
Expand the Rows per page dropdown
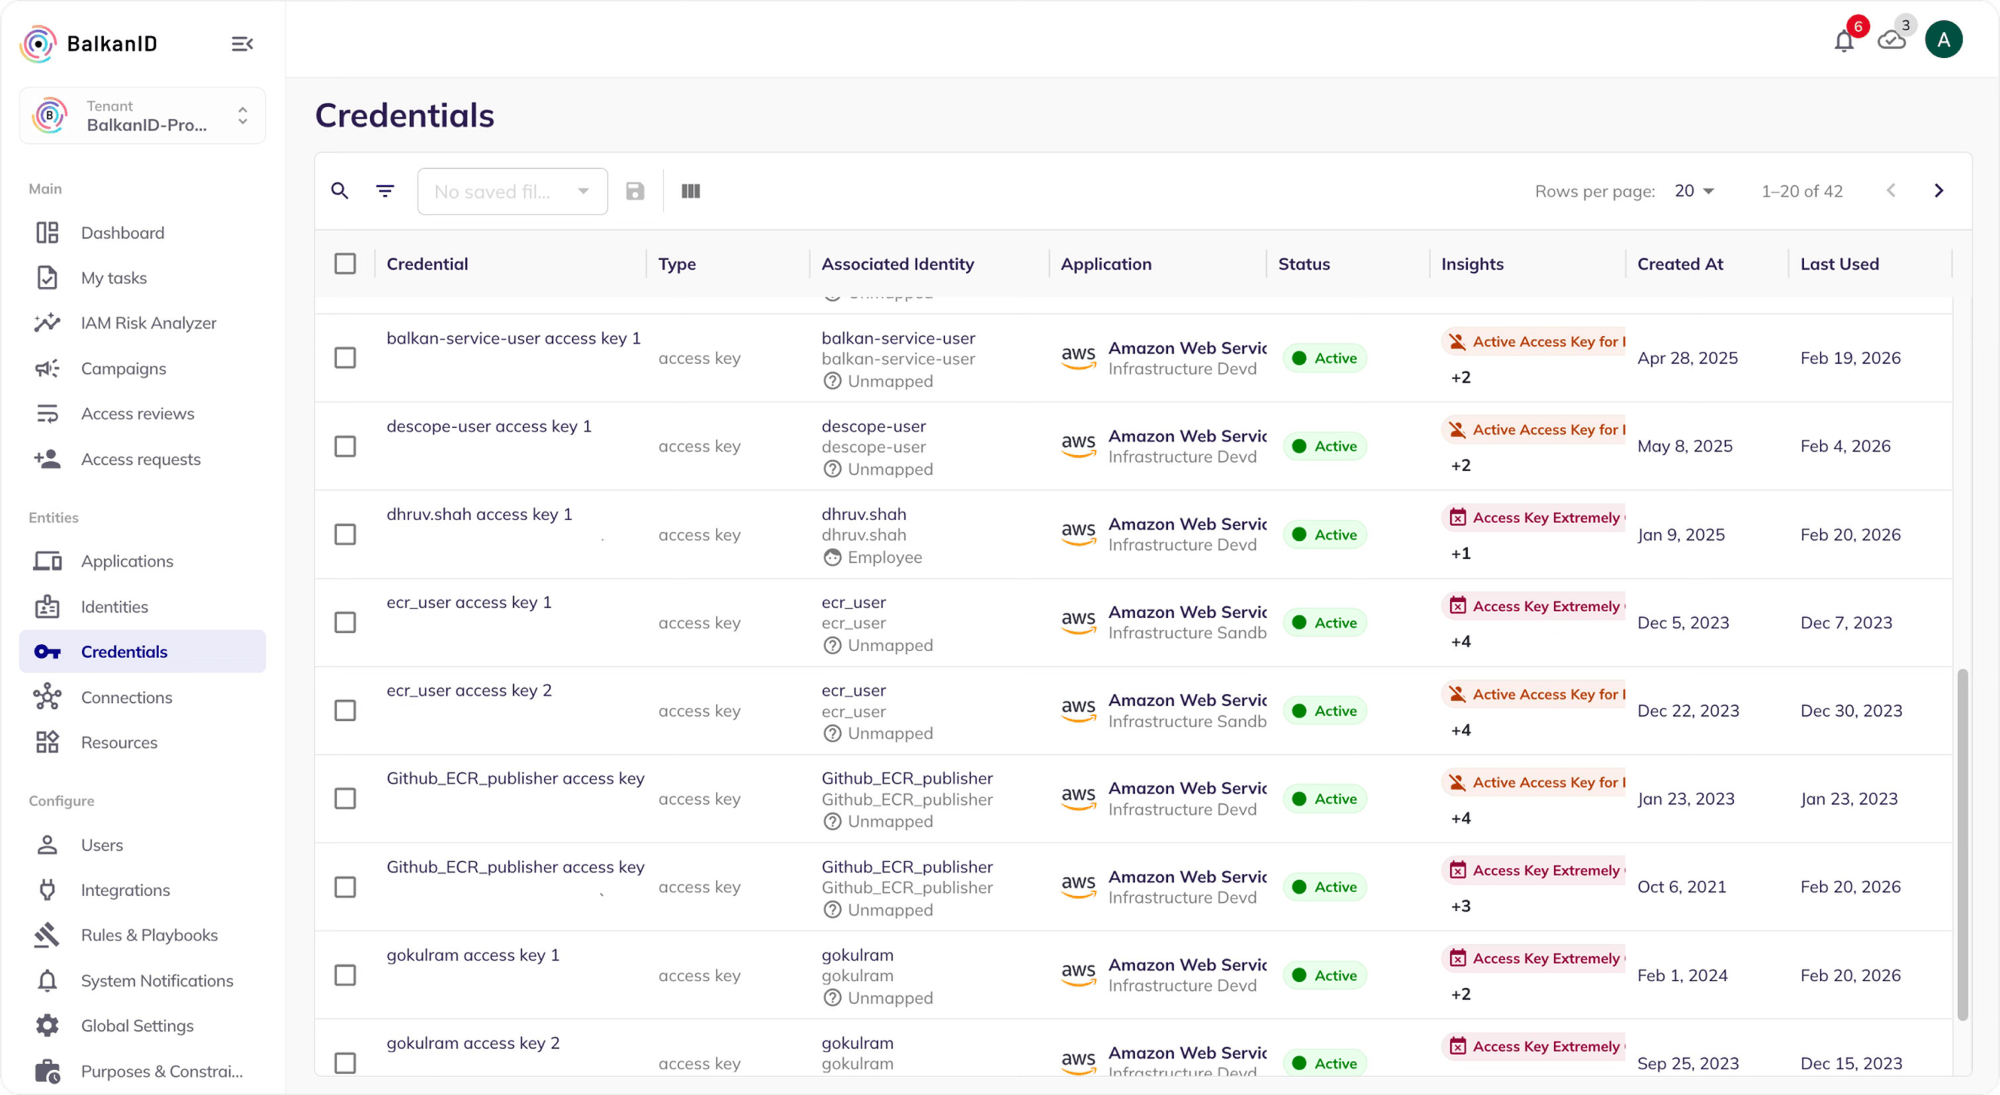click(x=1694, y=191)
